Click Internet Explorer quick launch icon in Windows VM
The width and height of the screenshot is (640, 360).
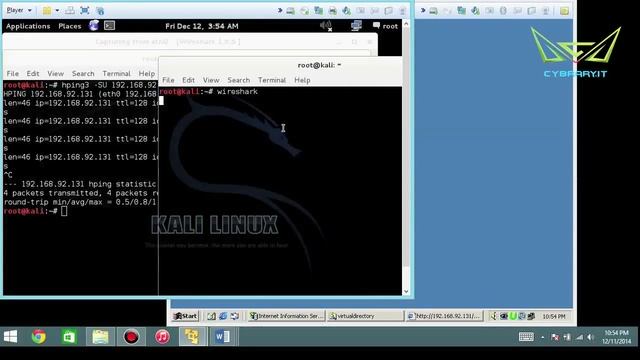pos(223,316)
